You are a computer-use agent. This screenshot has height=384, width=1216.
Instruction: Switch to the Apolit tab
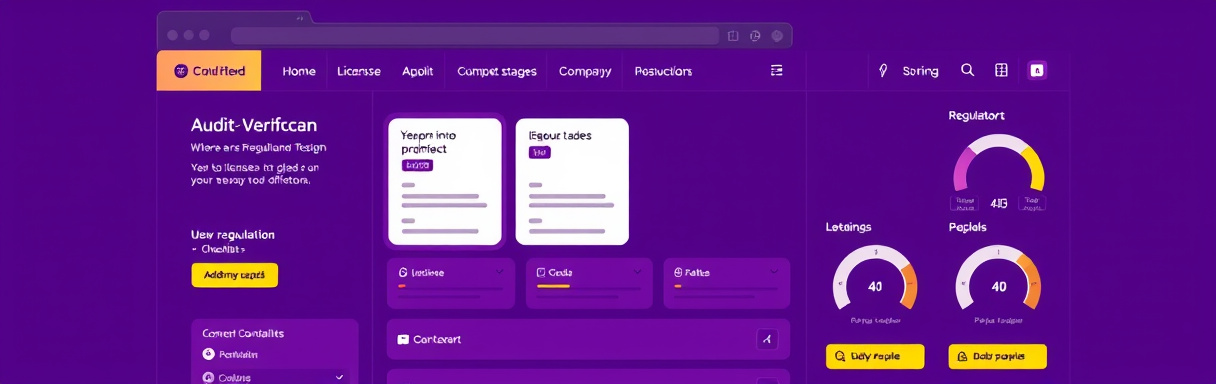point(418,71)
